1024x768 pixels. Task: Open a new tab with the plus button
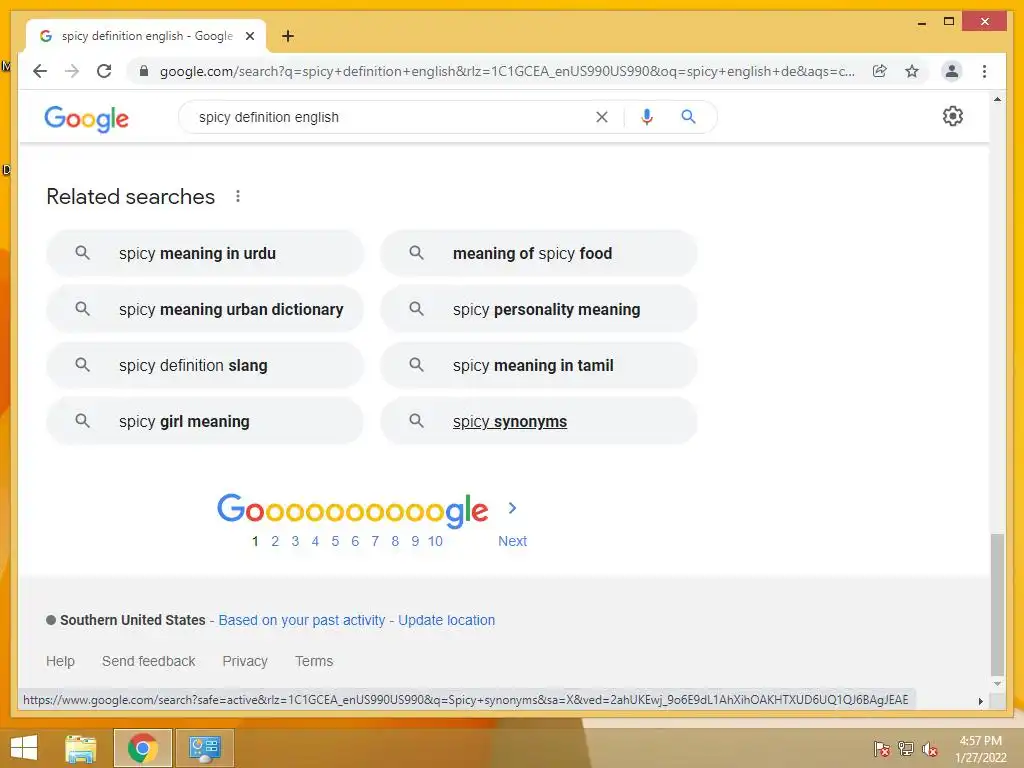pyautogui.click(x=287, y=36)
